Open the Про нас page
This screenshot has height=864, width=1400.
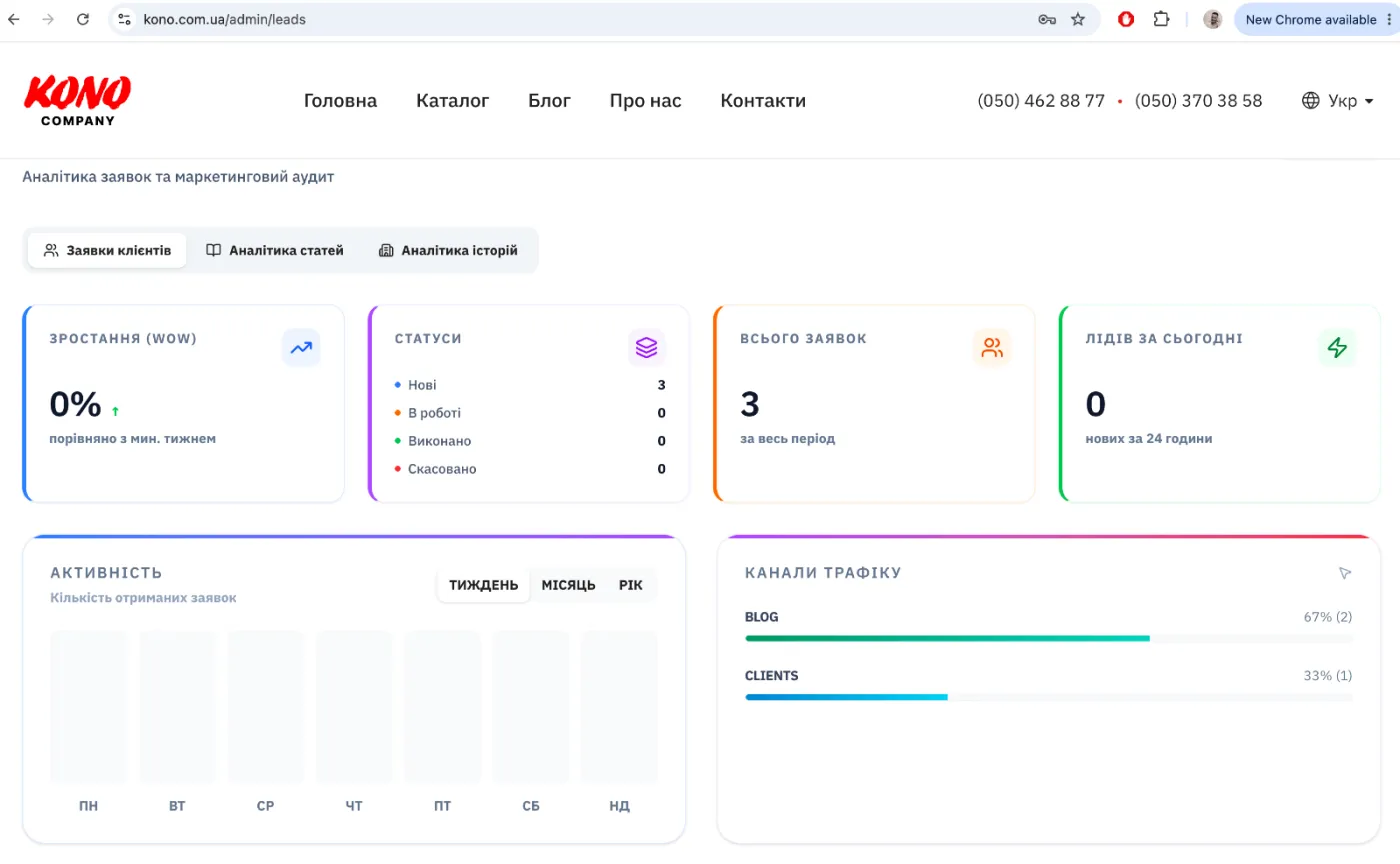[x=646, y=101]
